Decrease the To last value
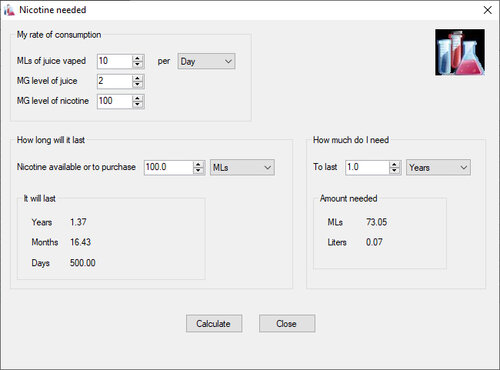Viewport: 500px width, 370px height. [394, 171]
